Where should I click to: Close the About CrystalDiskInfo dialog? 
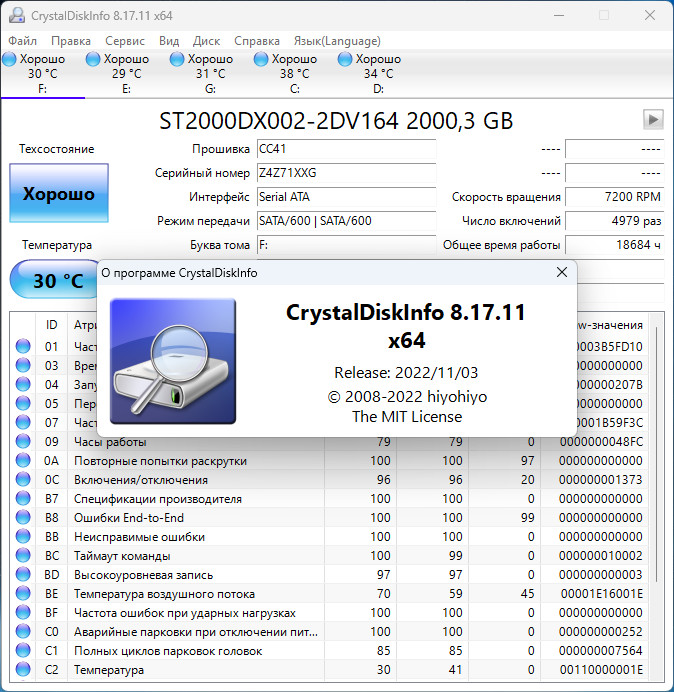pos(562,272)
